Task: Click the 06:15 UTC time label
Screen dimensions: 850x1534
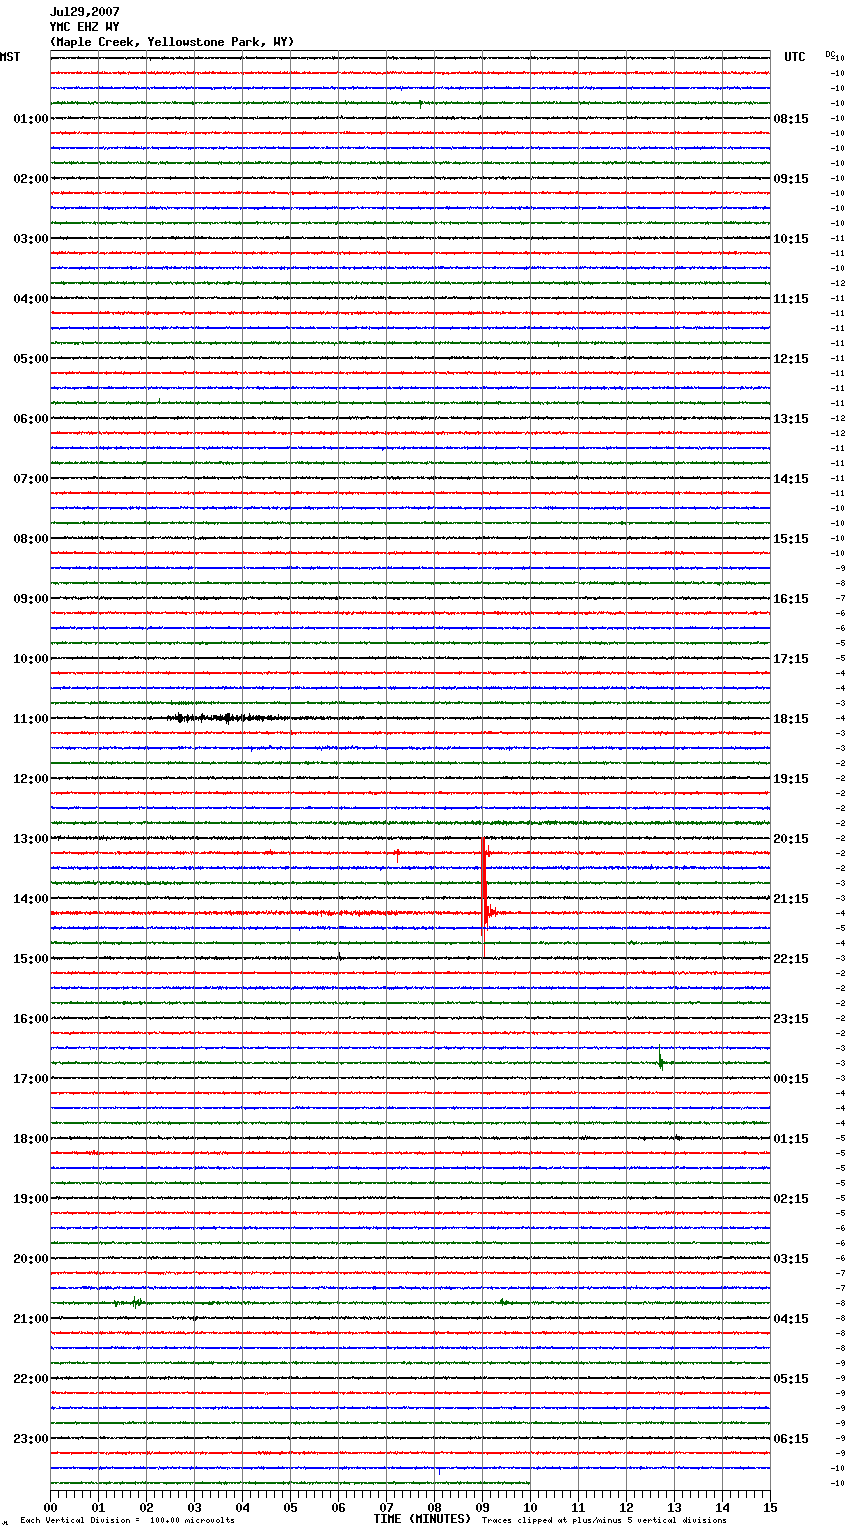Action: (x=791, y=1439)
